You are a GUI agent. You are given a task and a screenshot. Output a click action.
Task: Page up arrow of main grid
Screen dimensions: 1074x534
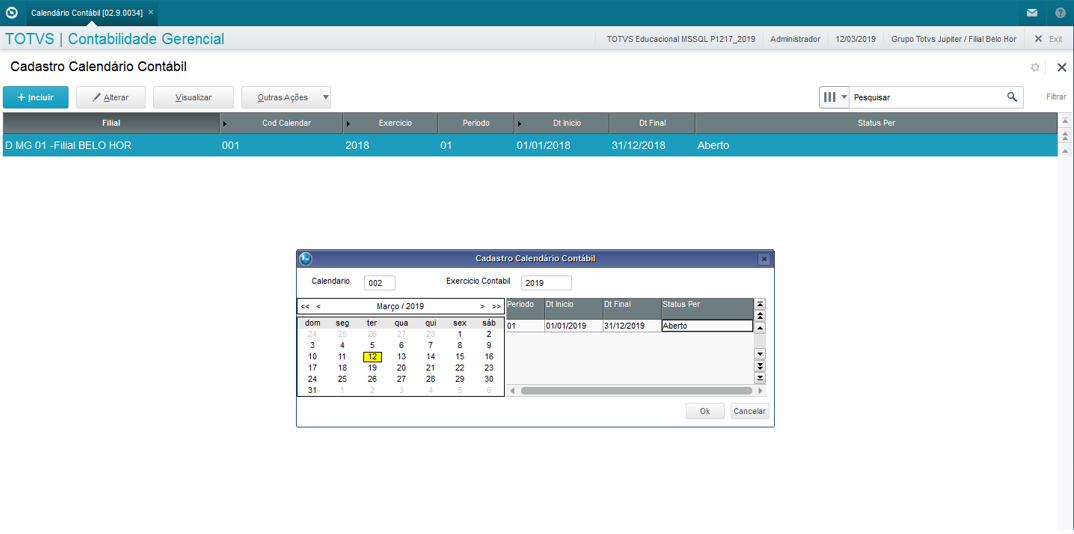pyautogui.click(x=1065, y=135)
